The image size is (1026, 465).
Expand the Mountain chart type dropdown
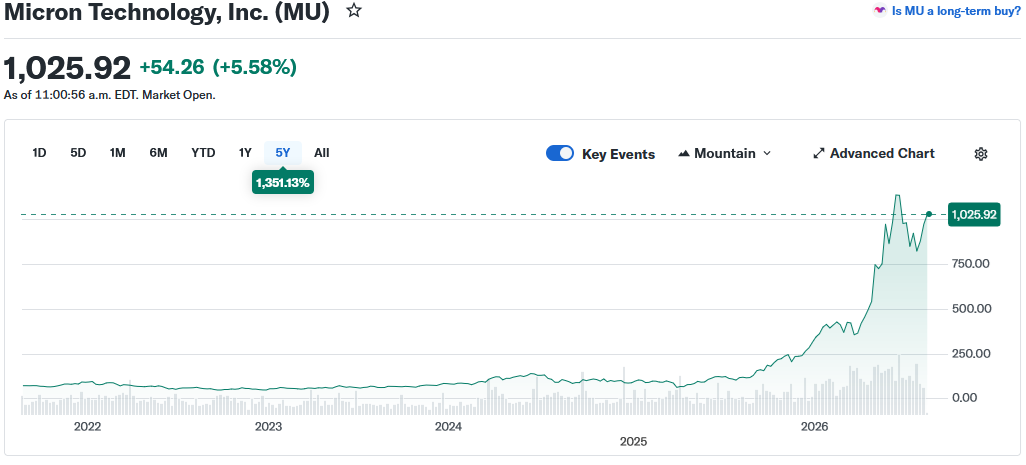click(725, 154)
